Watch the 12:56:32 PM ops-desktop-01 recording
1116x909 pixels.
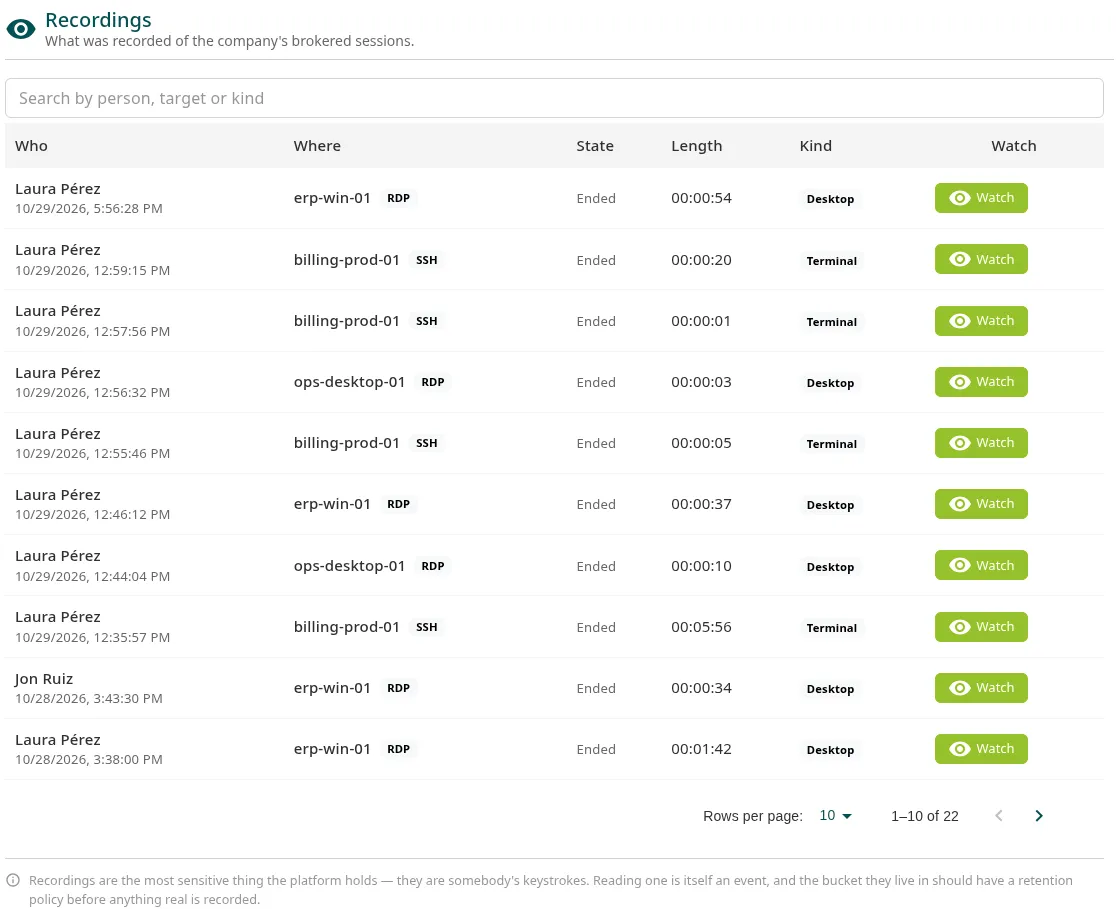pos(981,382)
